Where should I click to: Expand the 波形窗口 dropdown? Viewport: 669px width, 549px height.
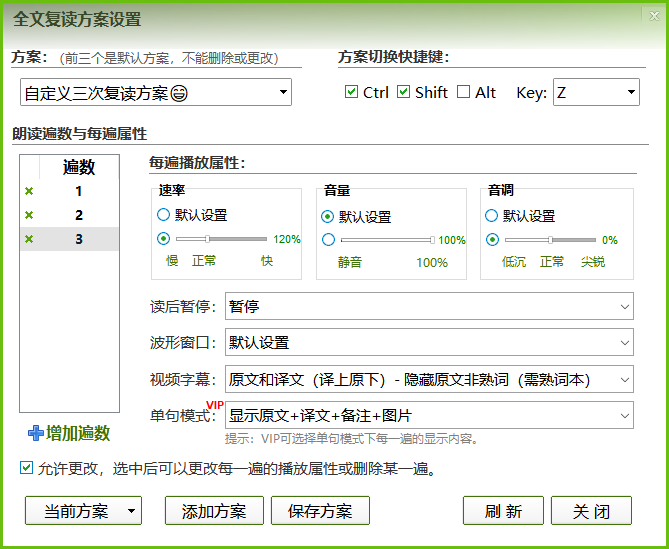tap(429, 342)
